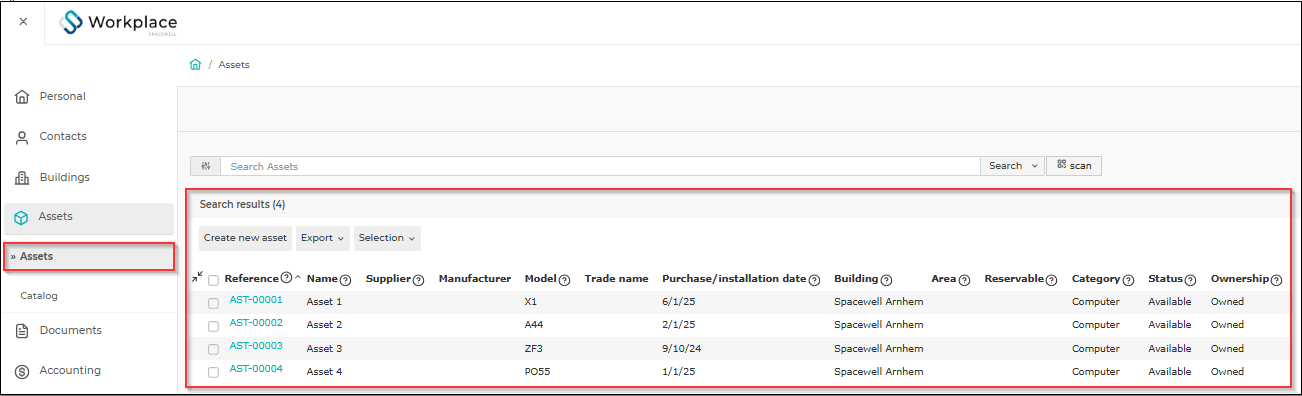This screenshot has height=396, width=1302.
Task: Click the Contacts person icon in the sidebar
Action: [21, 137]
